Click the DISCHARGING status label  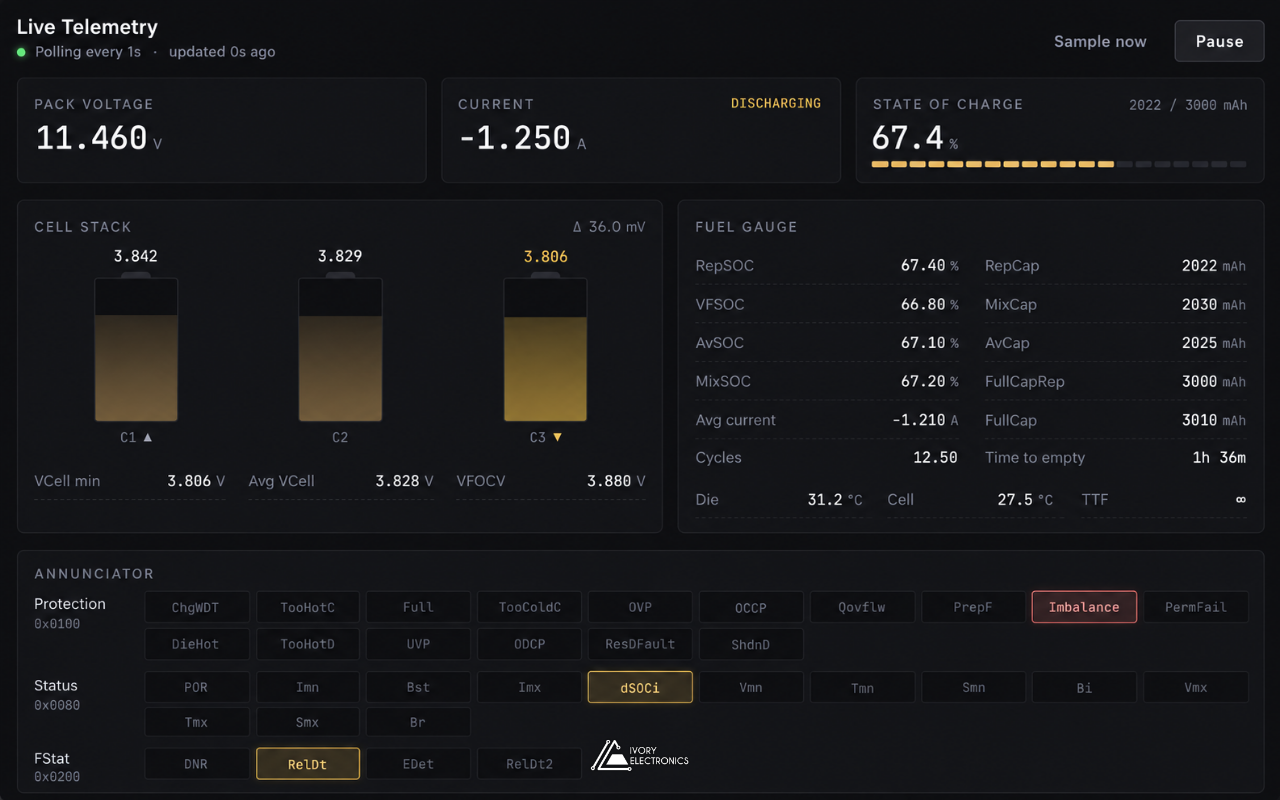tap(776, 103)
